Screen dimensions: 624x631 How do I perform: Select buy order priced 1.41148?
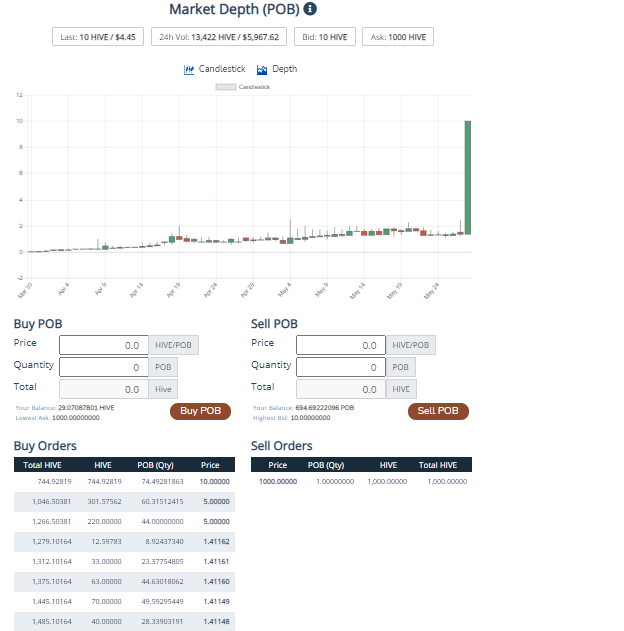coord(124,621)
